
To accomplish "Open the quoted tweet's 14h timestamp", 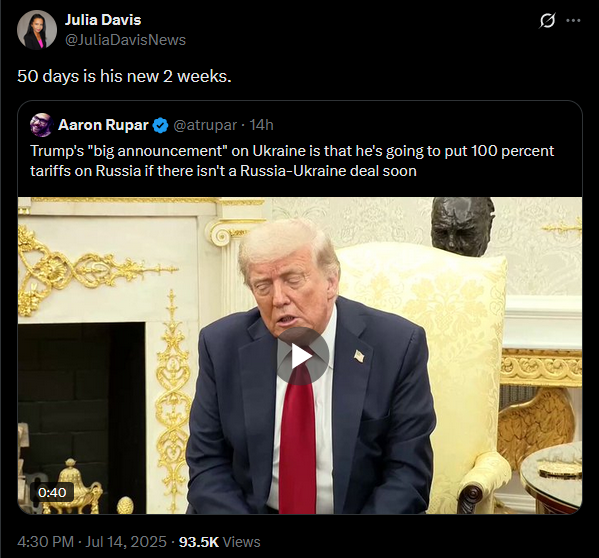I will click(x=261, y=125).
